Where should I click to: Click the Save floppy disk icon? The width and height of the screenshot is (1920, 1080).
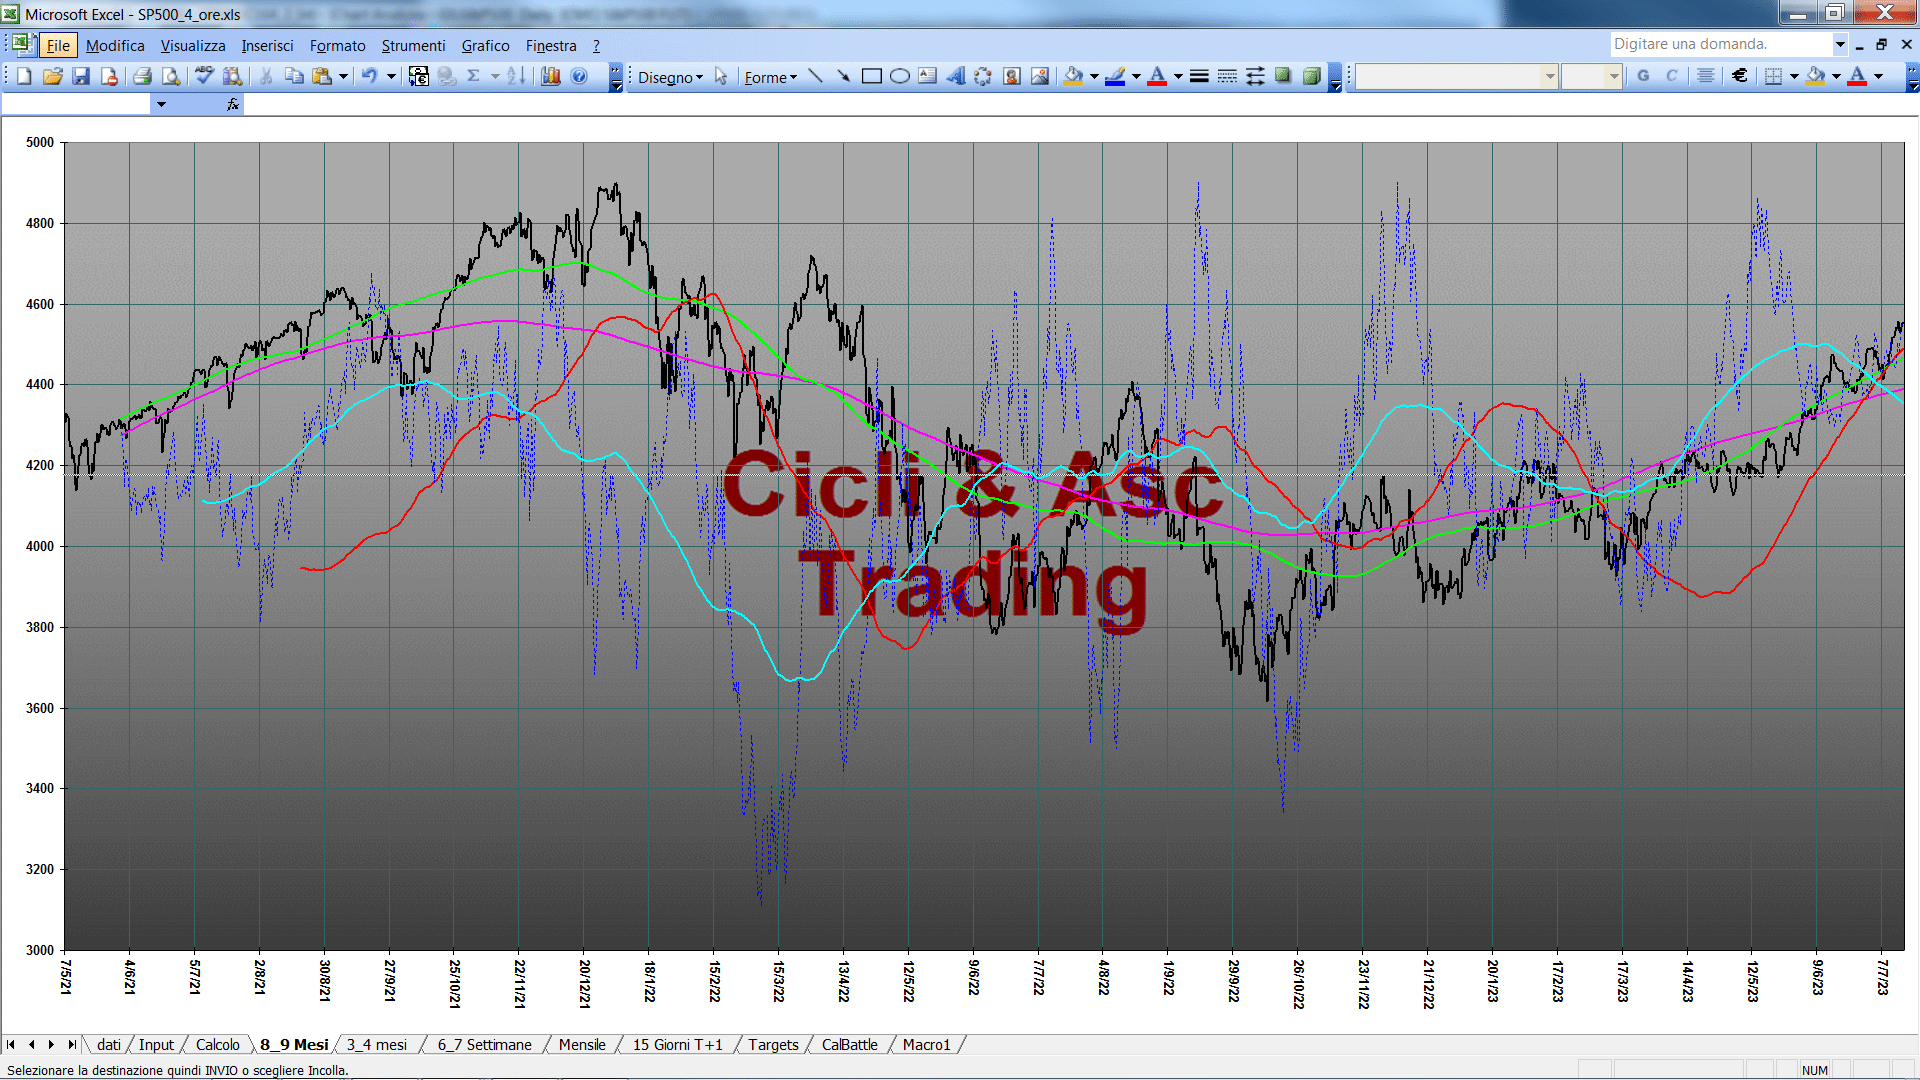(81, 76)
